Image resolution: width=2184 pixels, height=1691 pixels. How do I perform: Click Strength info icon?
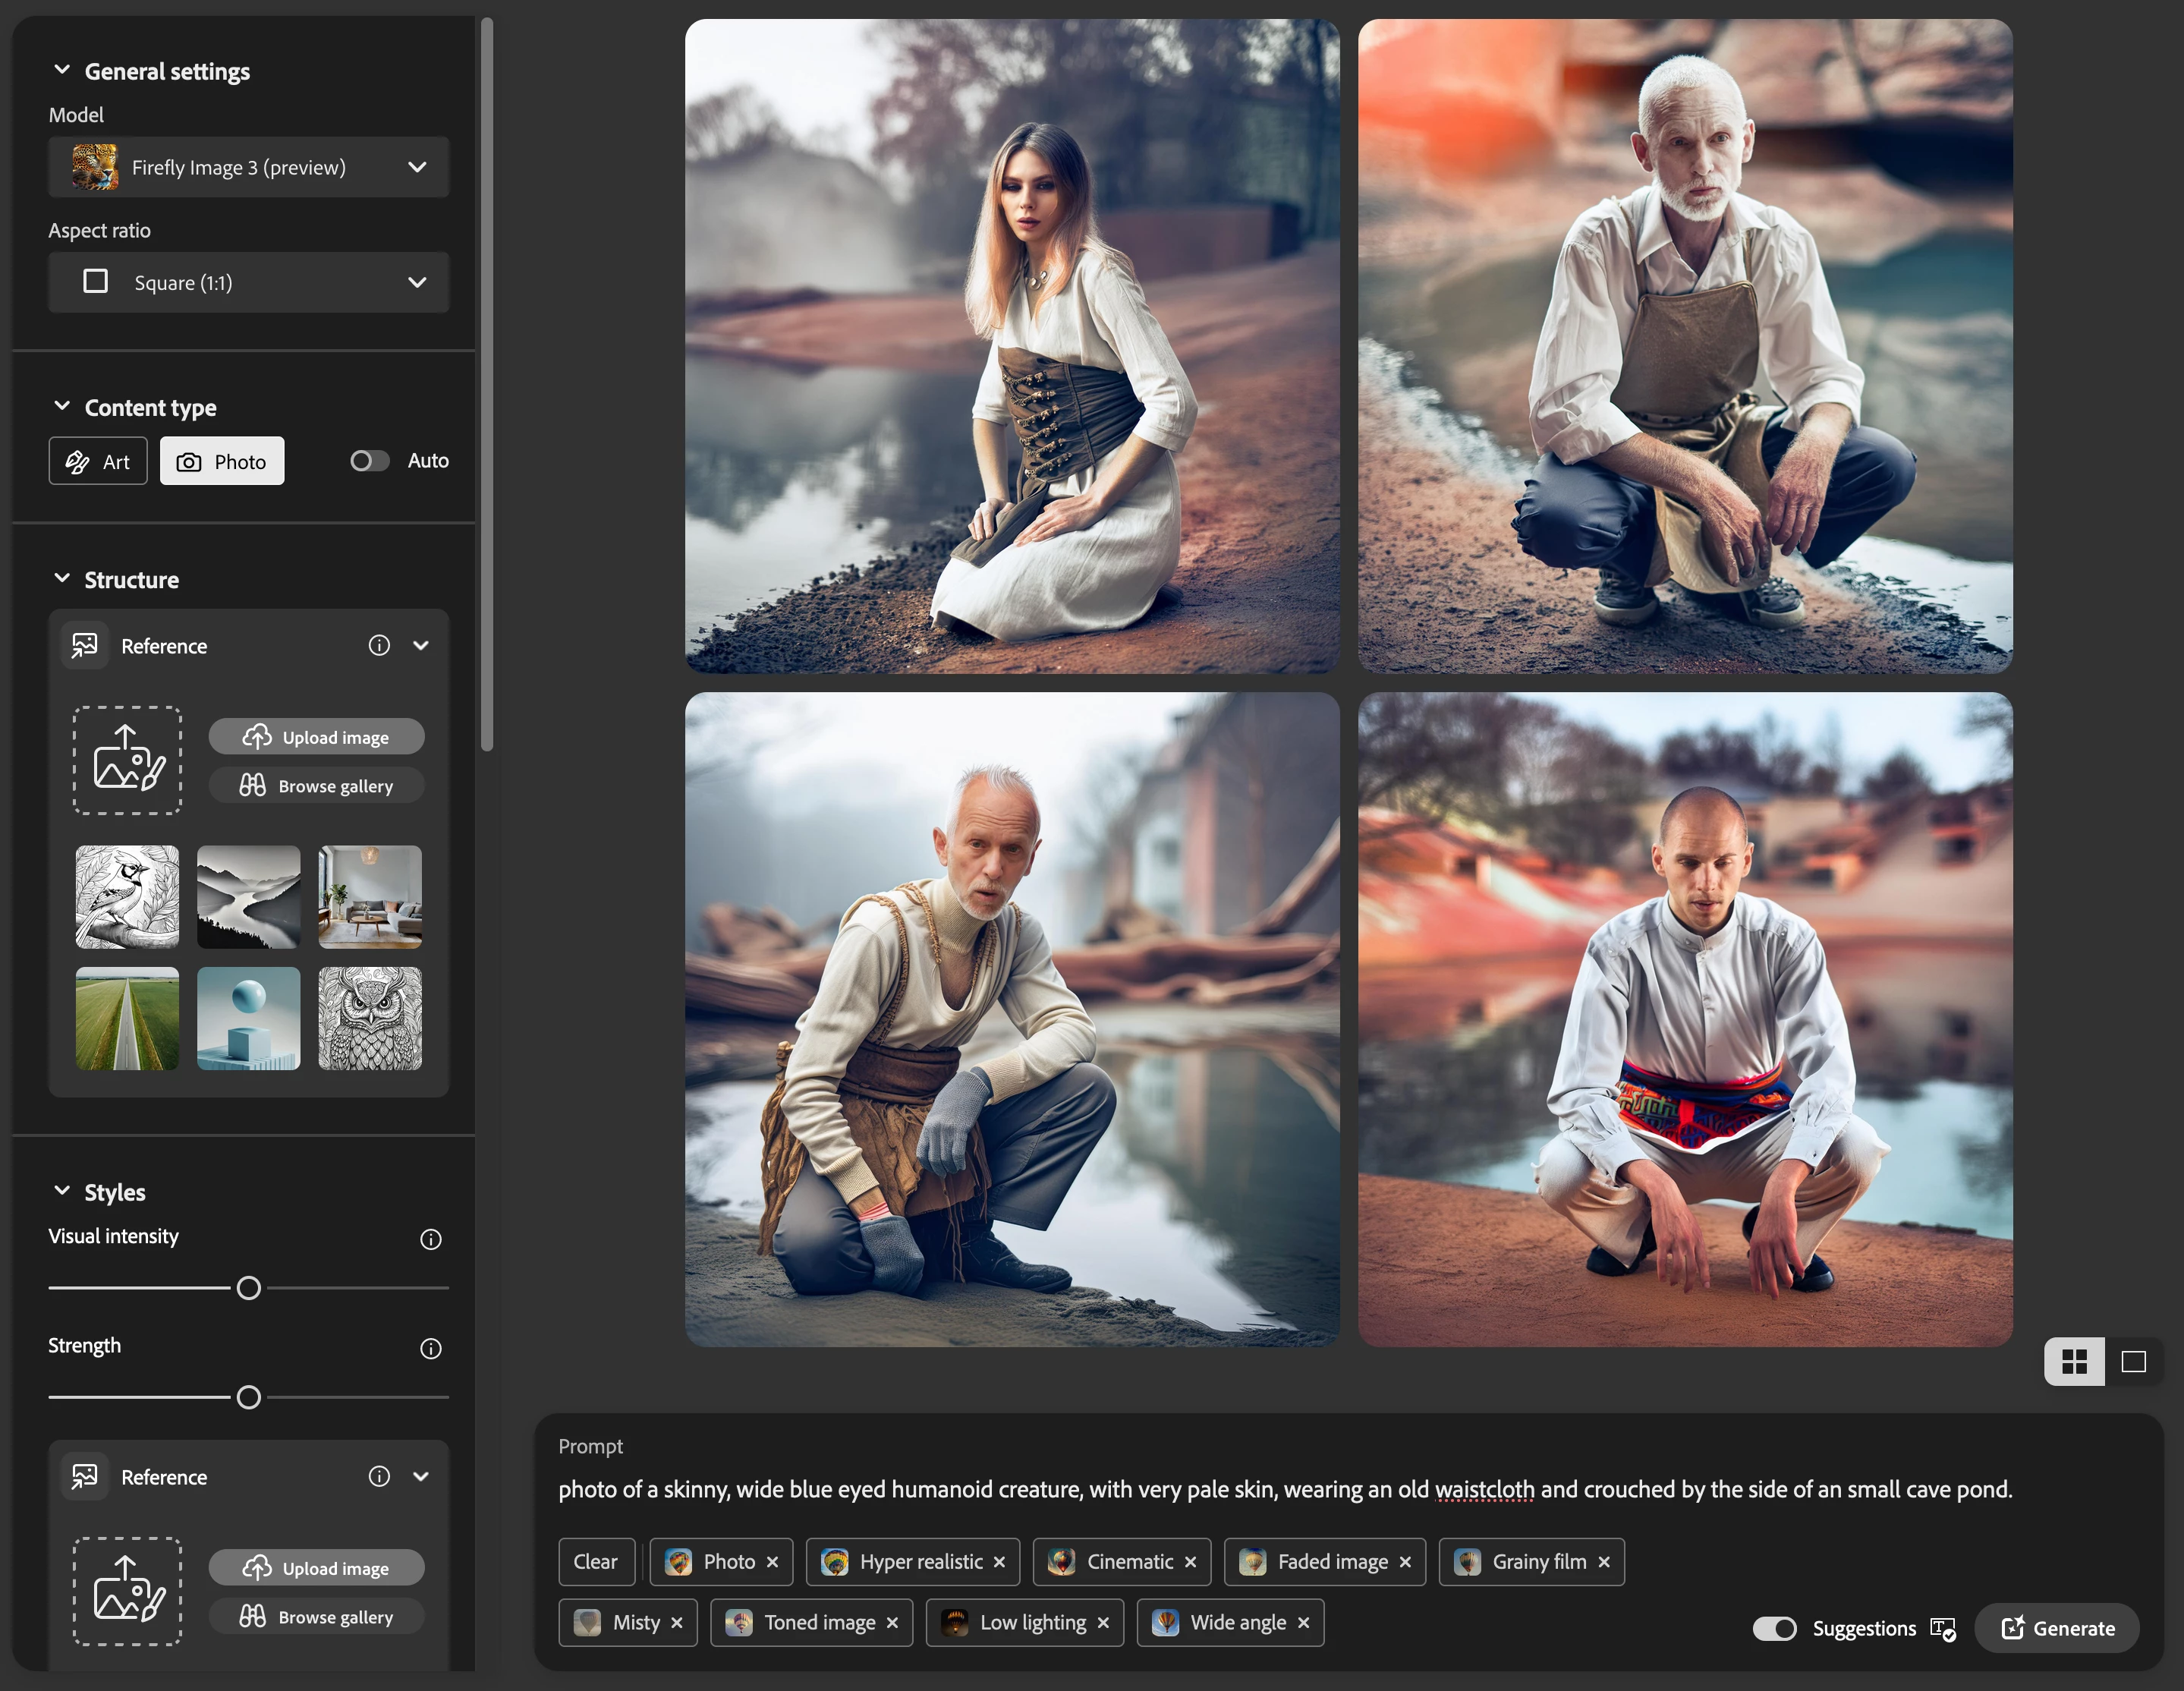pyautogui.click(x=430, y=1349)
